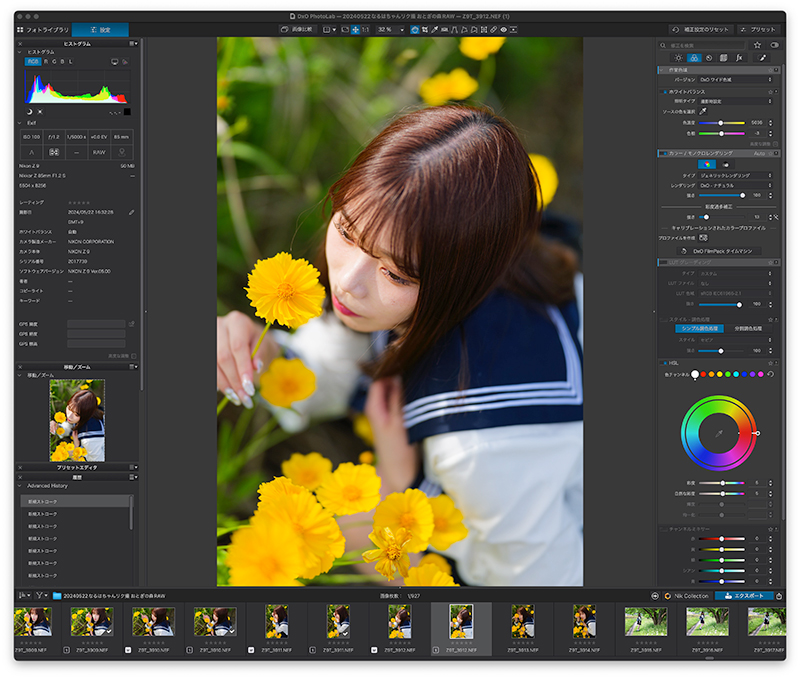
Task: Click the white balance source color eyedropper
Action: (x=703, y=111)
